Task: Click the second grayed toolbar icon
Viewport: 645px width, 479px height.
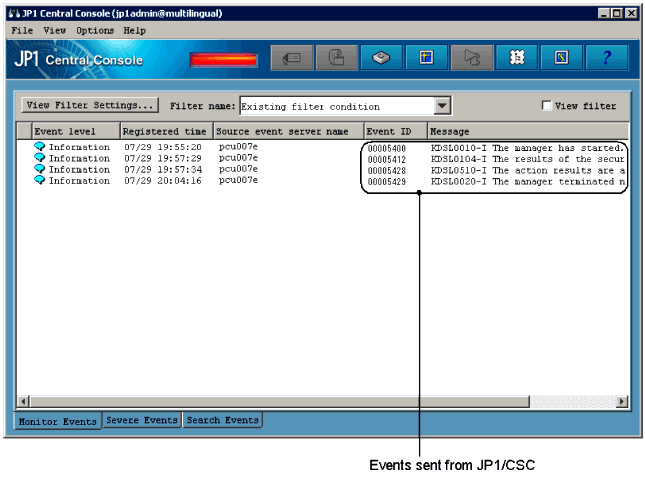Action: click(337, 59)
